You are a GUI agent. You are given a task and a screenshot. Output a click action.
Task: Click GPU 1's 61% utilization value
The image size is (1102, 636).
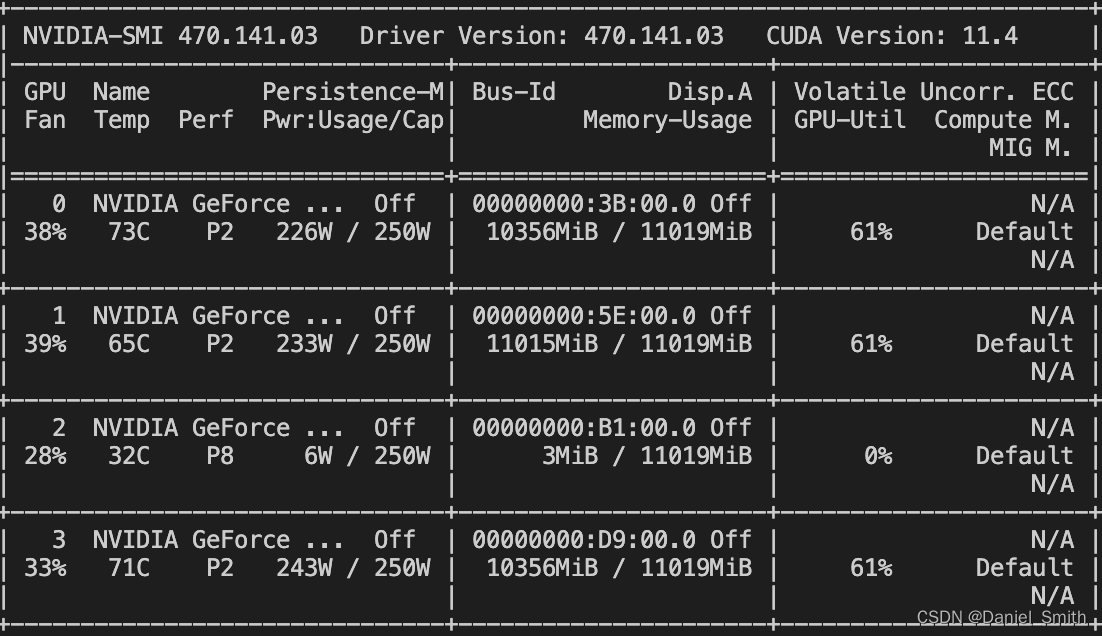[x=871, y=344]
